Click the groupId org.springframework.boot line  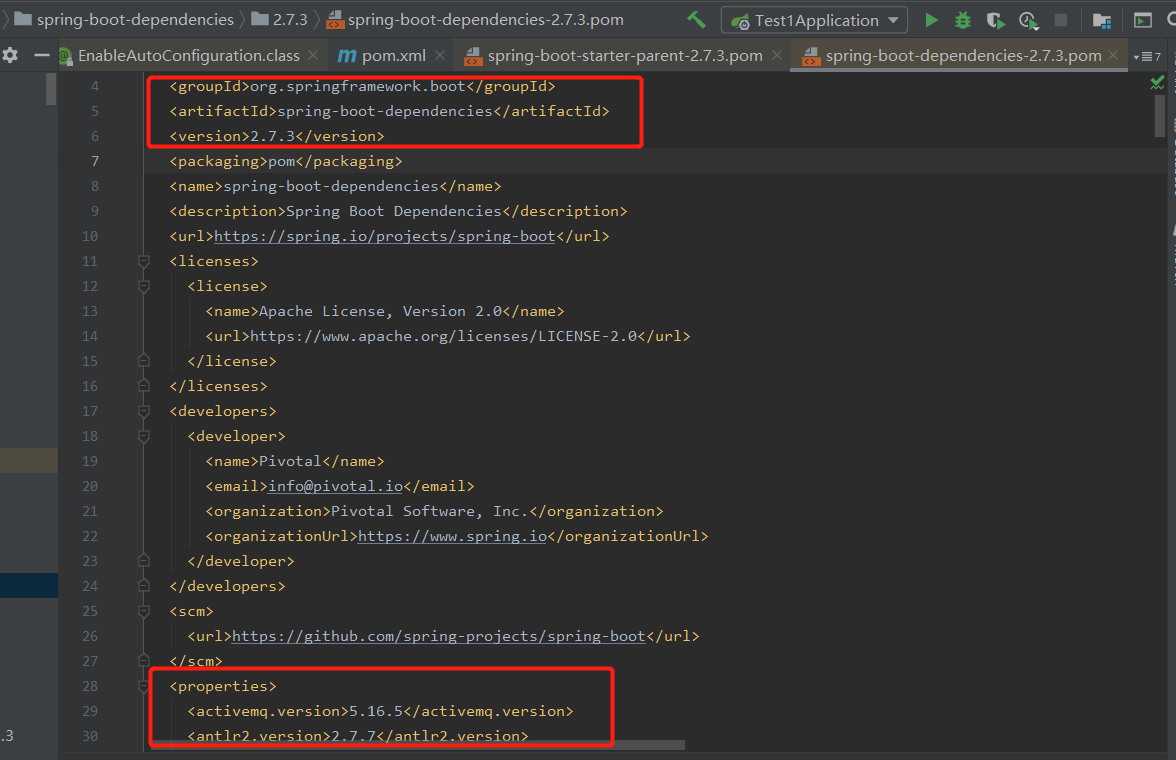click(x=362, y=86)
